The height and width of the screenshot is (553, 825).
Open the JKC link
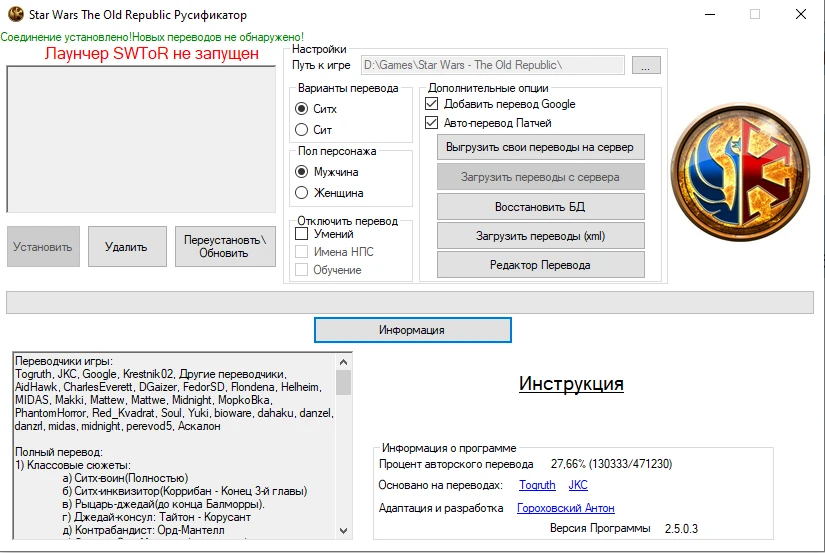point(578,485)
